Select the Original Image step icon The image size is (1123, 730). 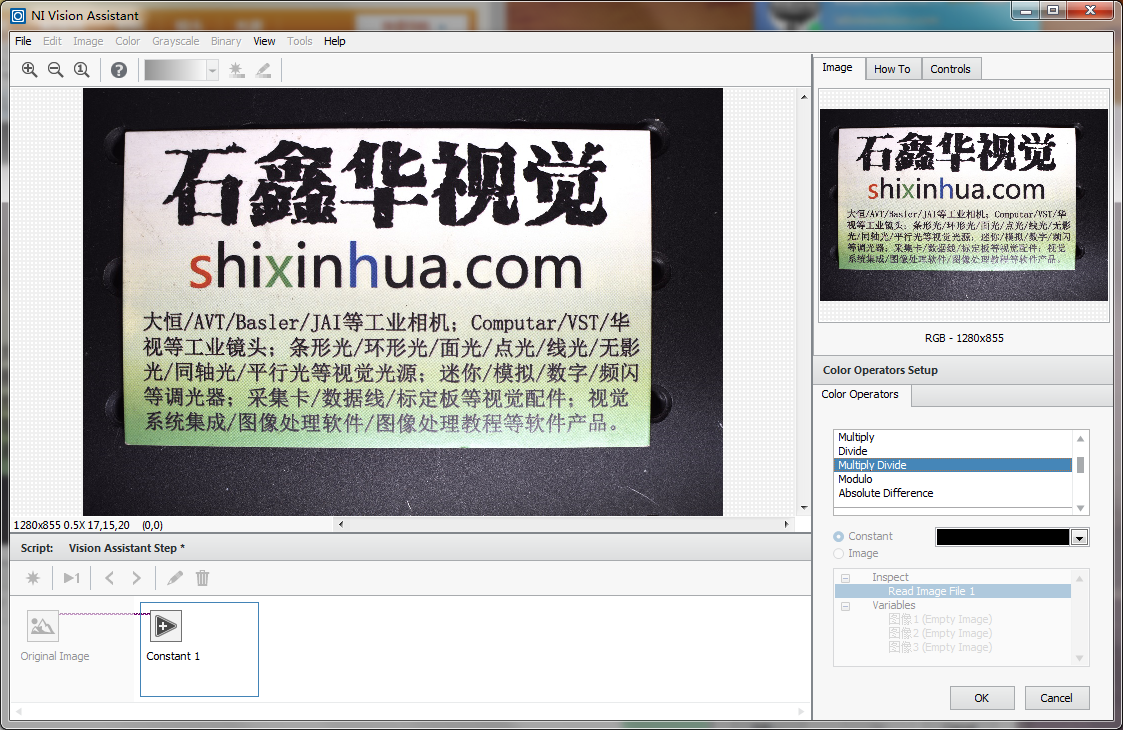coord(42,625)
